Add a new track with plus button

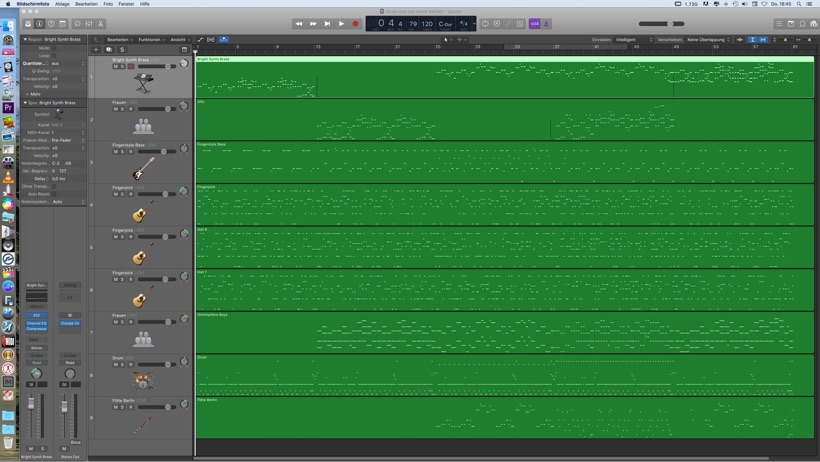[96, 50]
